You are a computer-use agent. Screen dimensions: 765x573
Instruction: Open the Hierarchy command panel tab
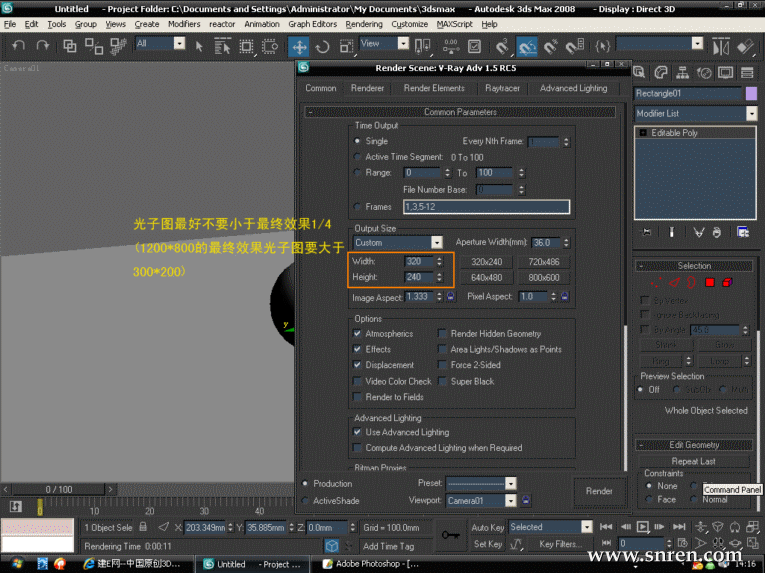[682, 72]
